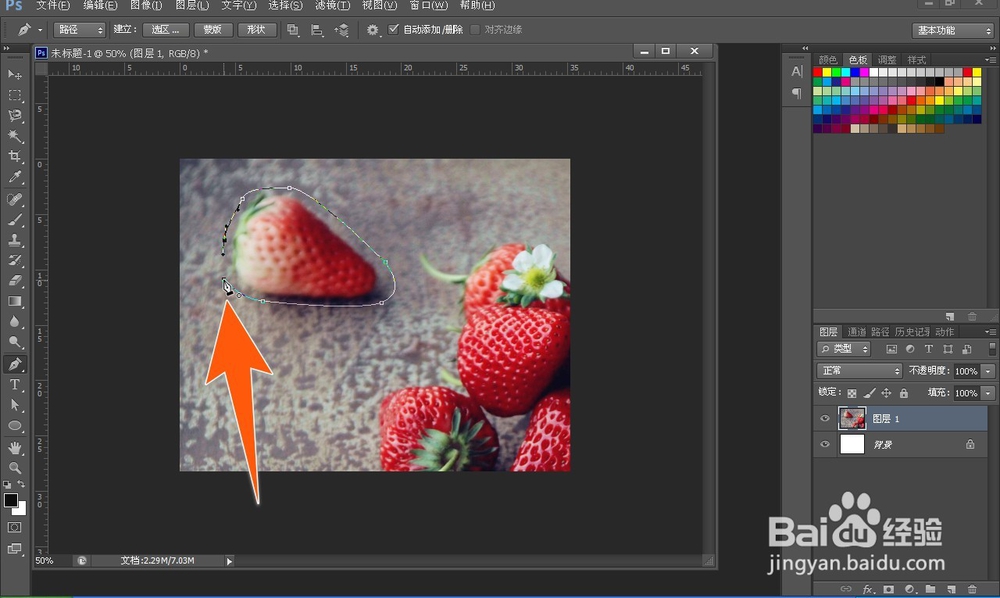Select the Rectangular Marquee tool
Viewport: 1000px width, 598px height.
tap(15, 96)
